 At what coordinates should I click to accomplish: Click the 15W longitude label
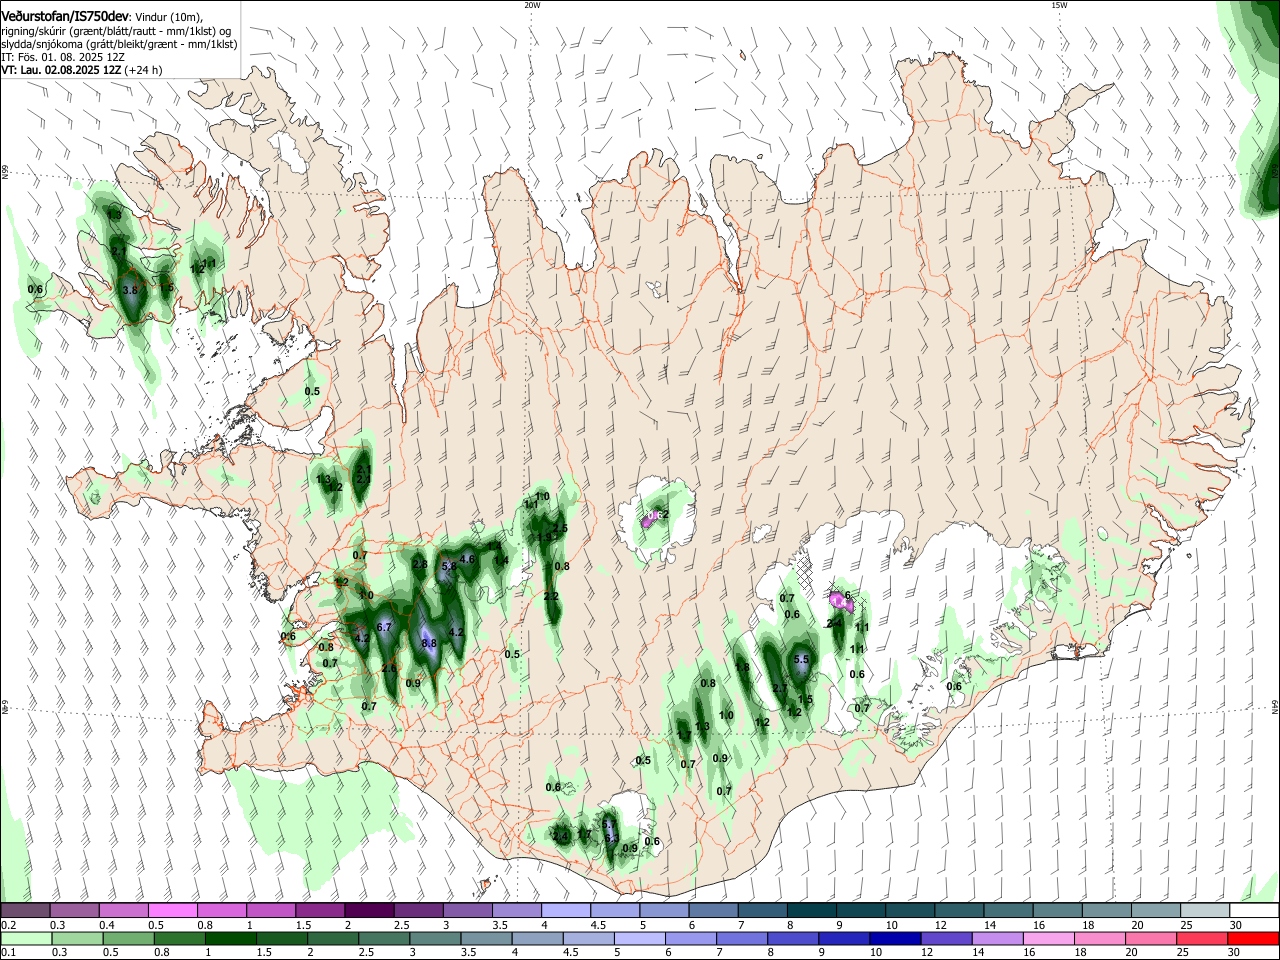(1059, 4)
